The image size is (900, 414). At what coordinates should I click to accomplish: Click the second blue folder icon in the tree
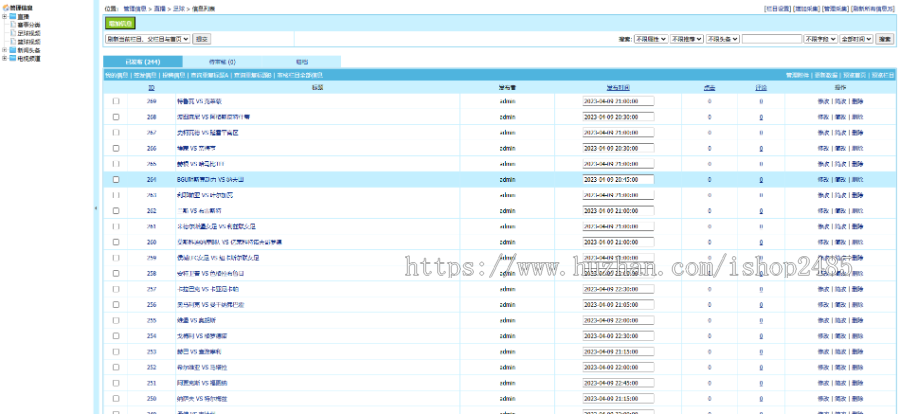pyautogui.click(x=13, y=50)
